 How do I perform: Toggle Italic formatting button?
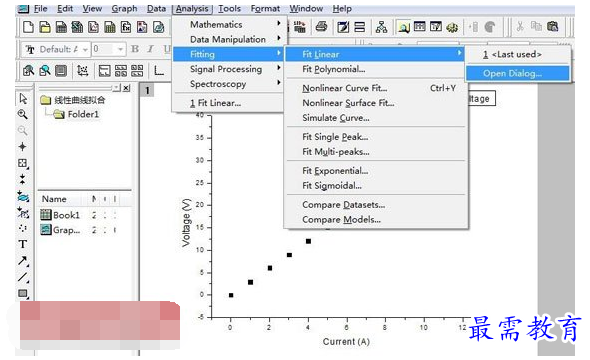[151, 49]
